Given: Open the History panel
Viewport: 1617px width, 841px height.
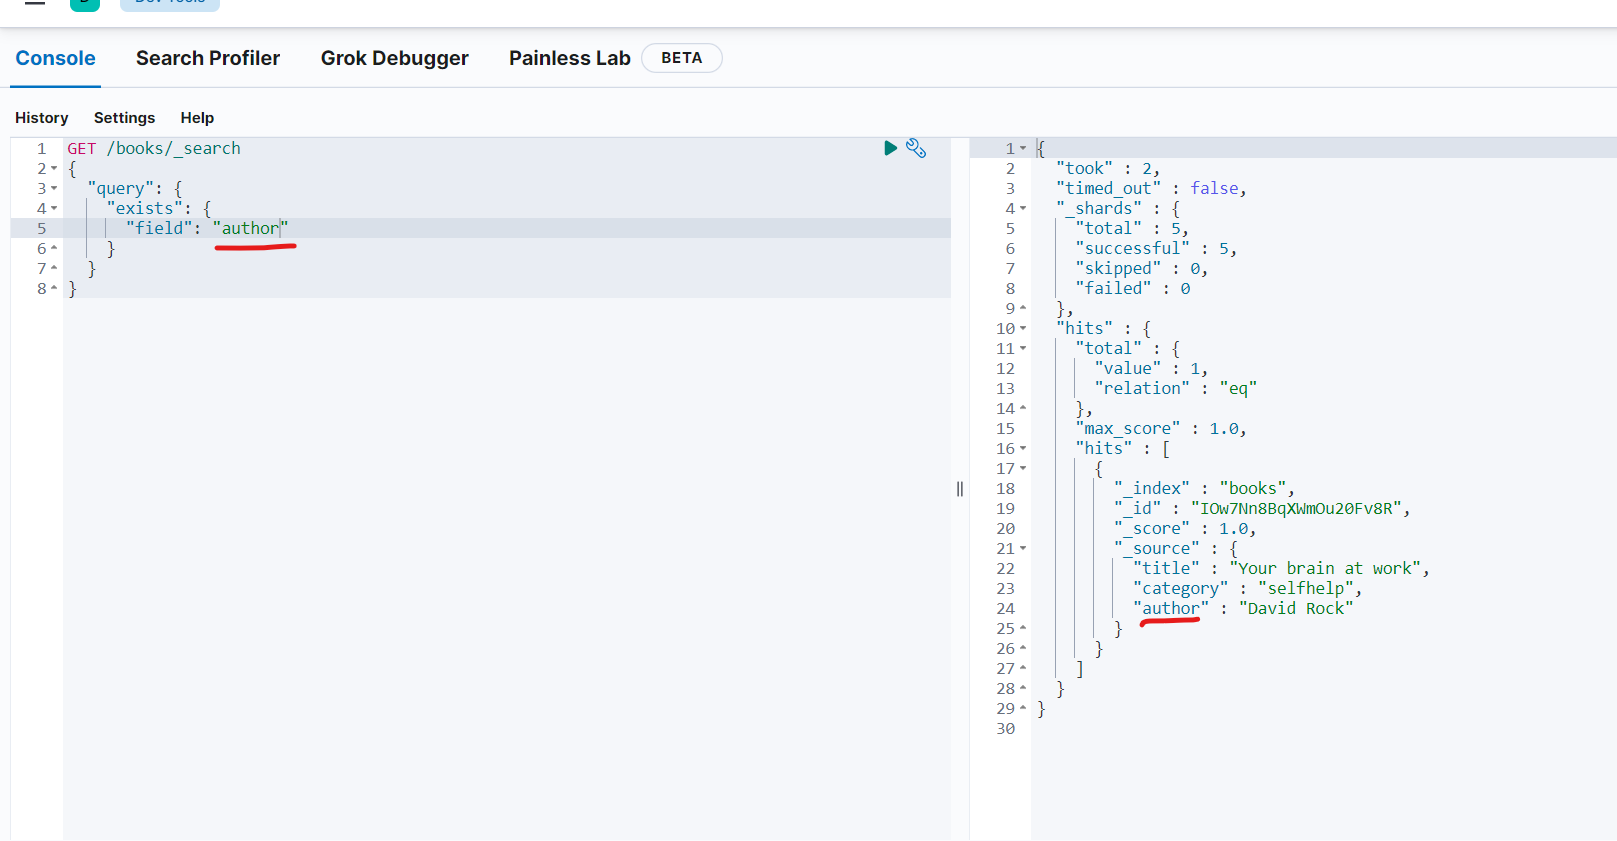Looking at the screenshot, I should 42,118.
